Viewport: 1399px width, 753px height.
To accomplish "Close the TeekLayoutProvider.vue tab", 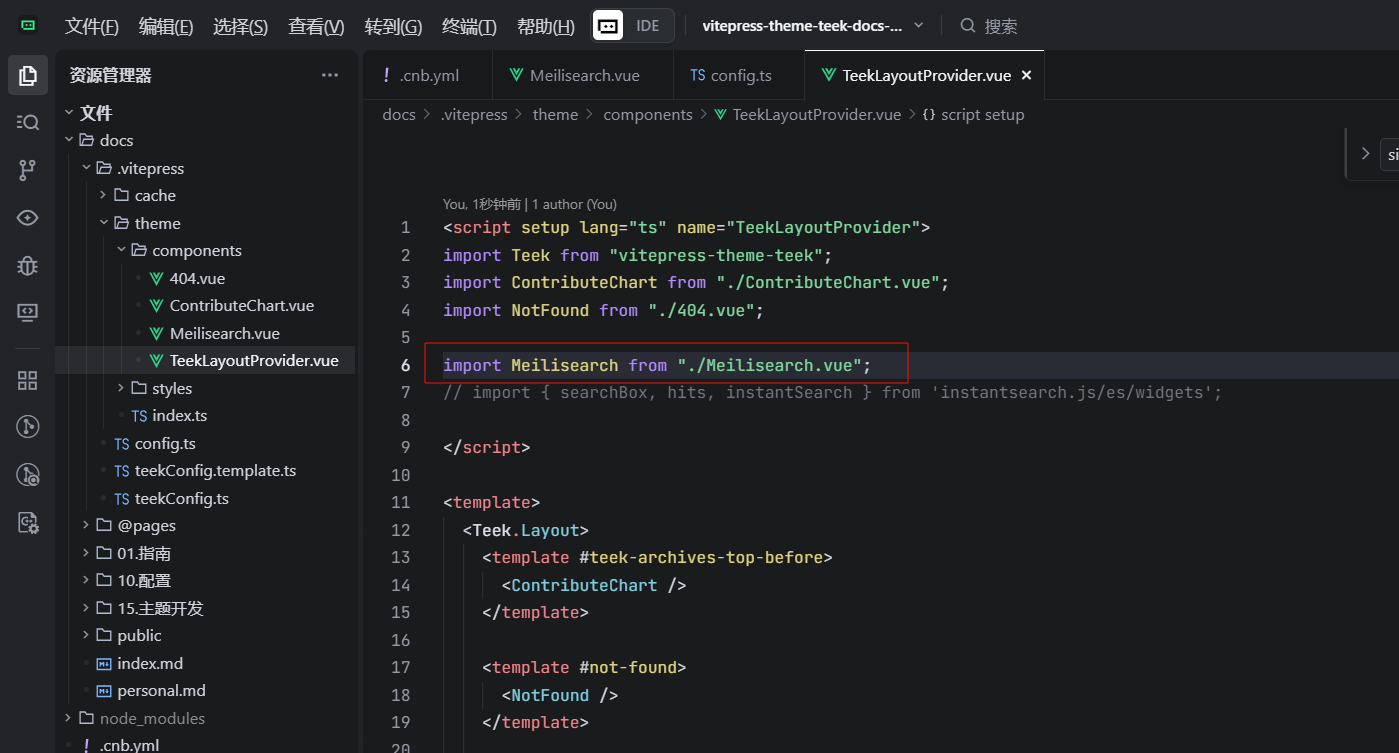I will click(1026, 75).
